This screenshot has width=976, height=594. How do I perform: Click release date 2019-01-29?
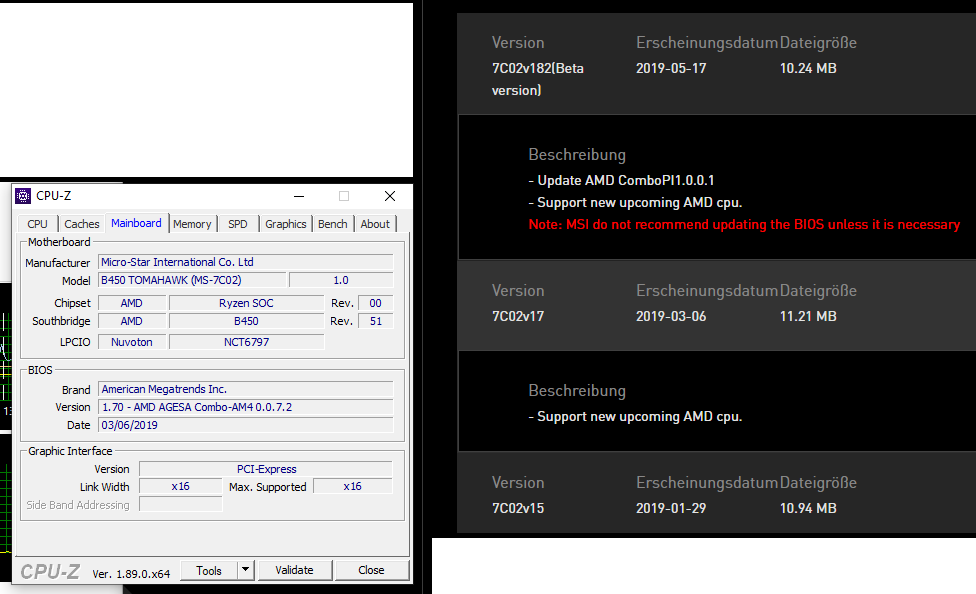pyautogui.click(x=671, y=508)
